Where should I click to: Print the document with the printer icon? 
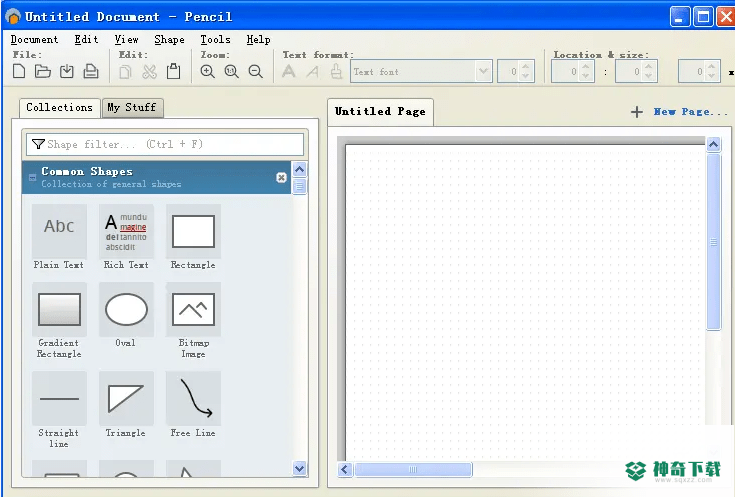pyautogui.click(x=90, y=71)
